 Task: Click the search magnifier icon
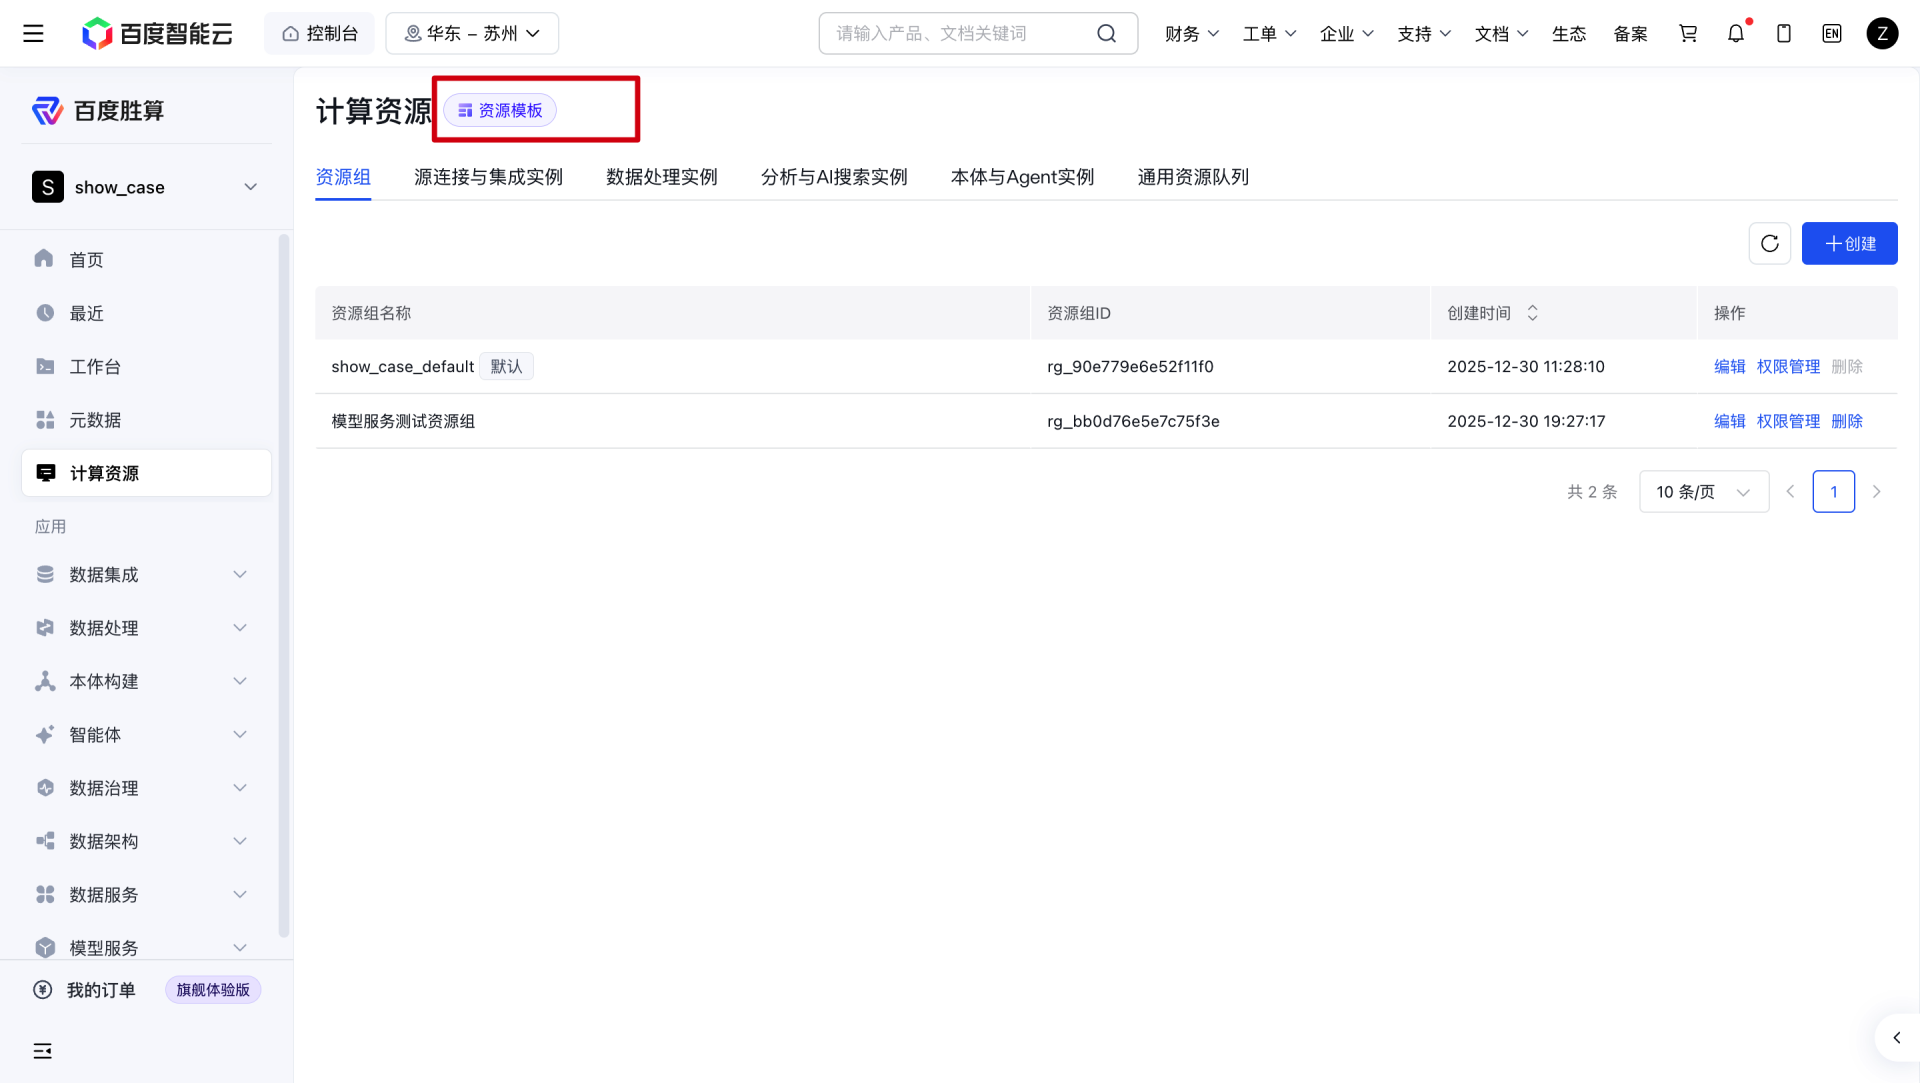pyautogui.click(x=1106, y=33)
